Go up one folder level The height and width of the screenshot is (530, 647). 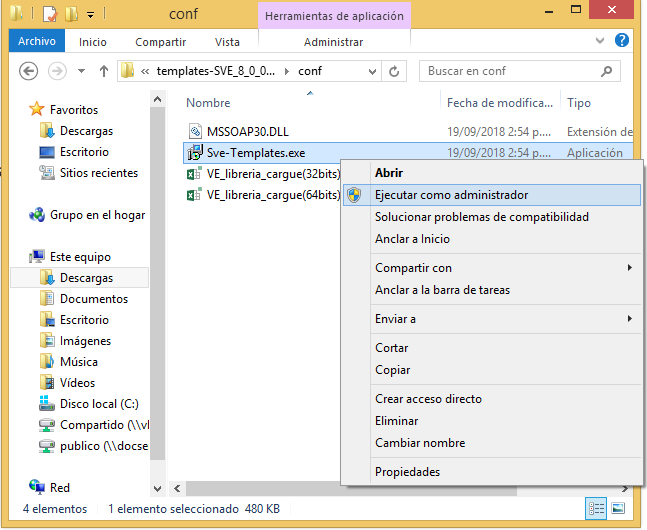click(x=104, y=71)
